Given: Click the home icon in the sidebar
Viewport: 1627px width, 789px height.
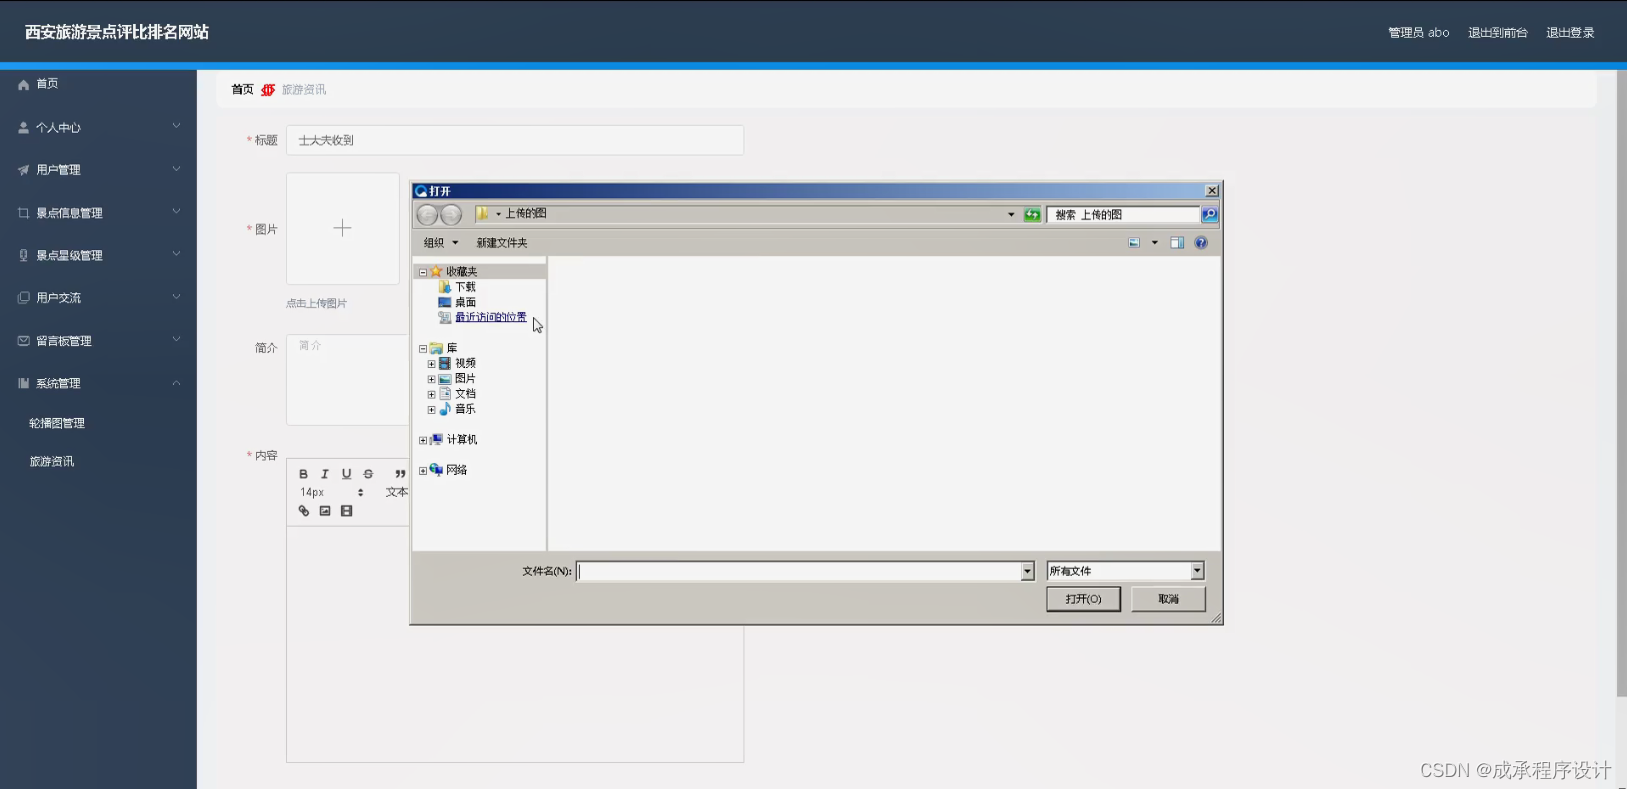Looking at the screenshot, I should pyautogui.click(x=23, y=85).
